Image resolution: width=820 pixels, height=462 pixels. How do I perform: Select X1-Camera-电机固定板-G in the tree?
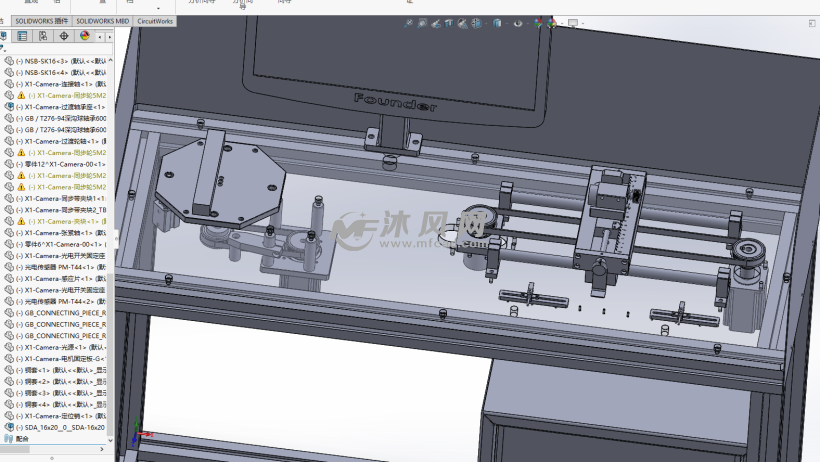tap(61, 359)
